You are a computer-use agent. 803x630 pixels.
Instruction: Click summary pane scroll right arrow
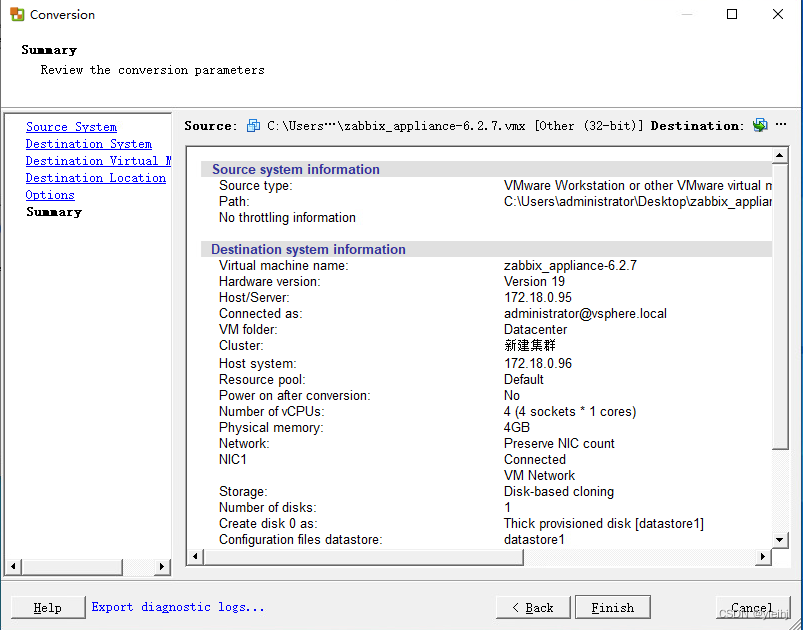763,556
